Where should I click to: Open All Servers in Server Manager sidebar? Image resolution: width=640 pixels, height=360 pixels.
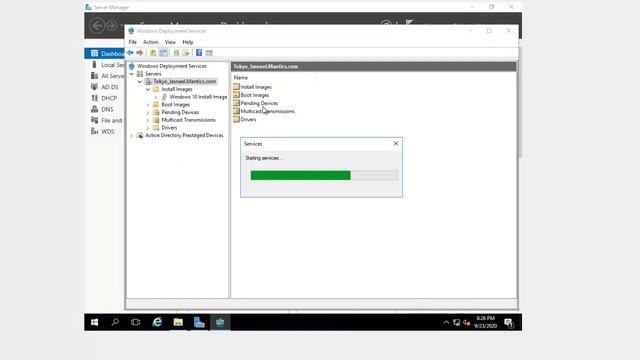coord(107,76)
